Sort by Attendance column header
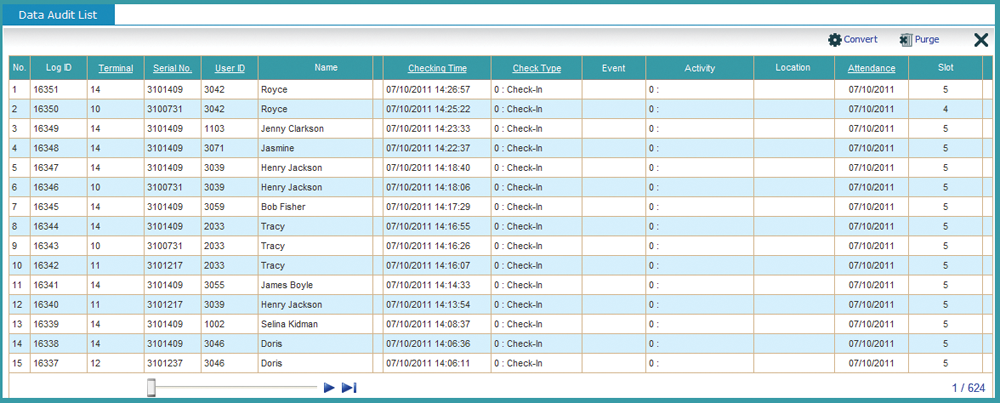1000x403 pixels. tap(872, 68)
